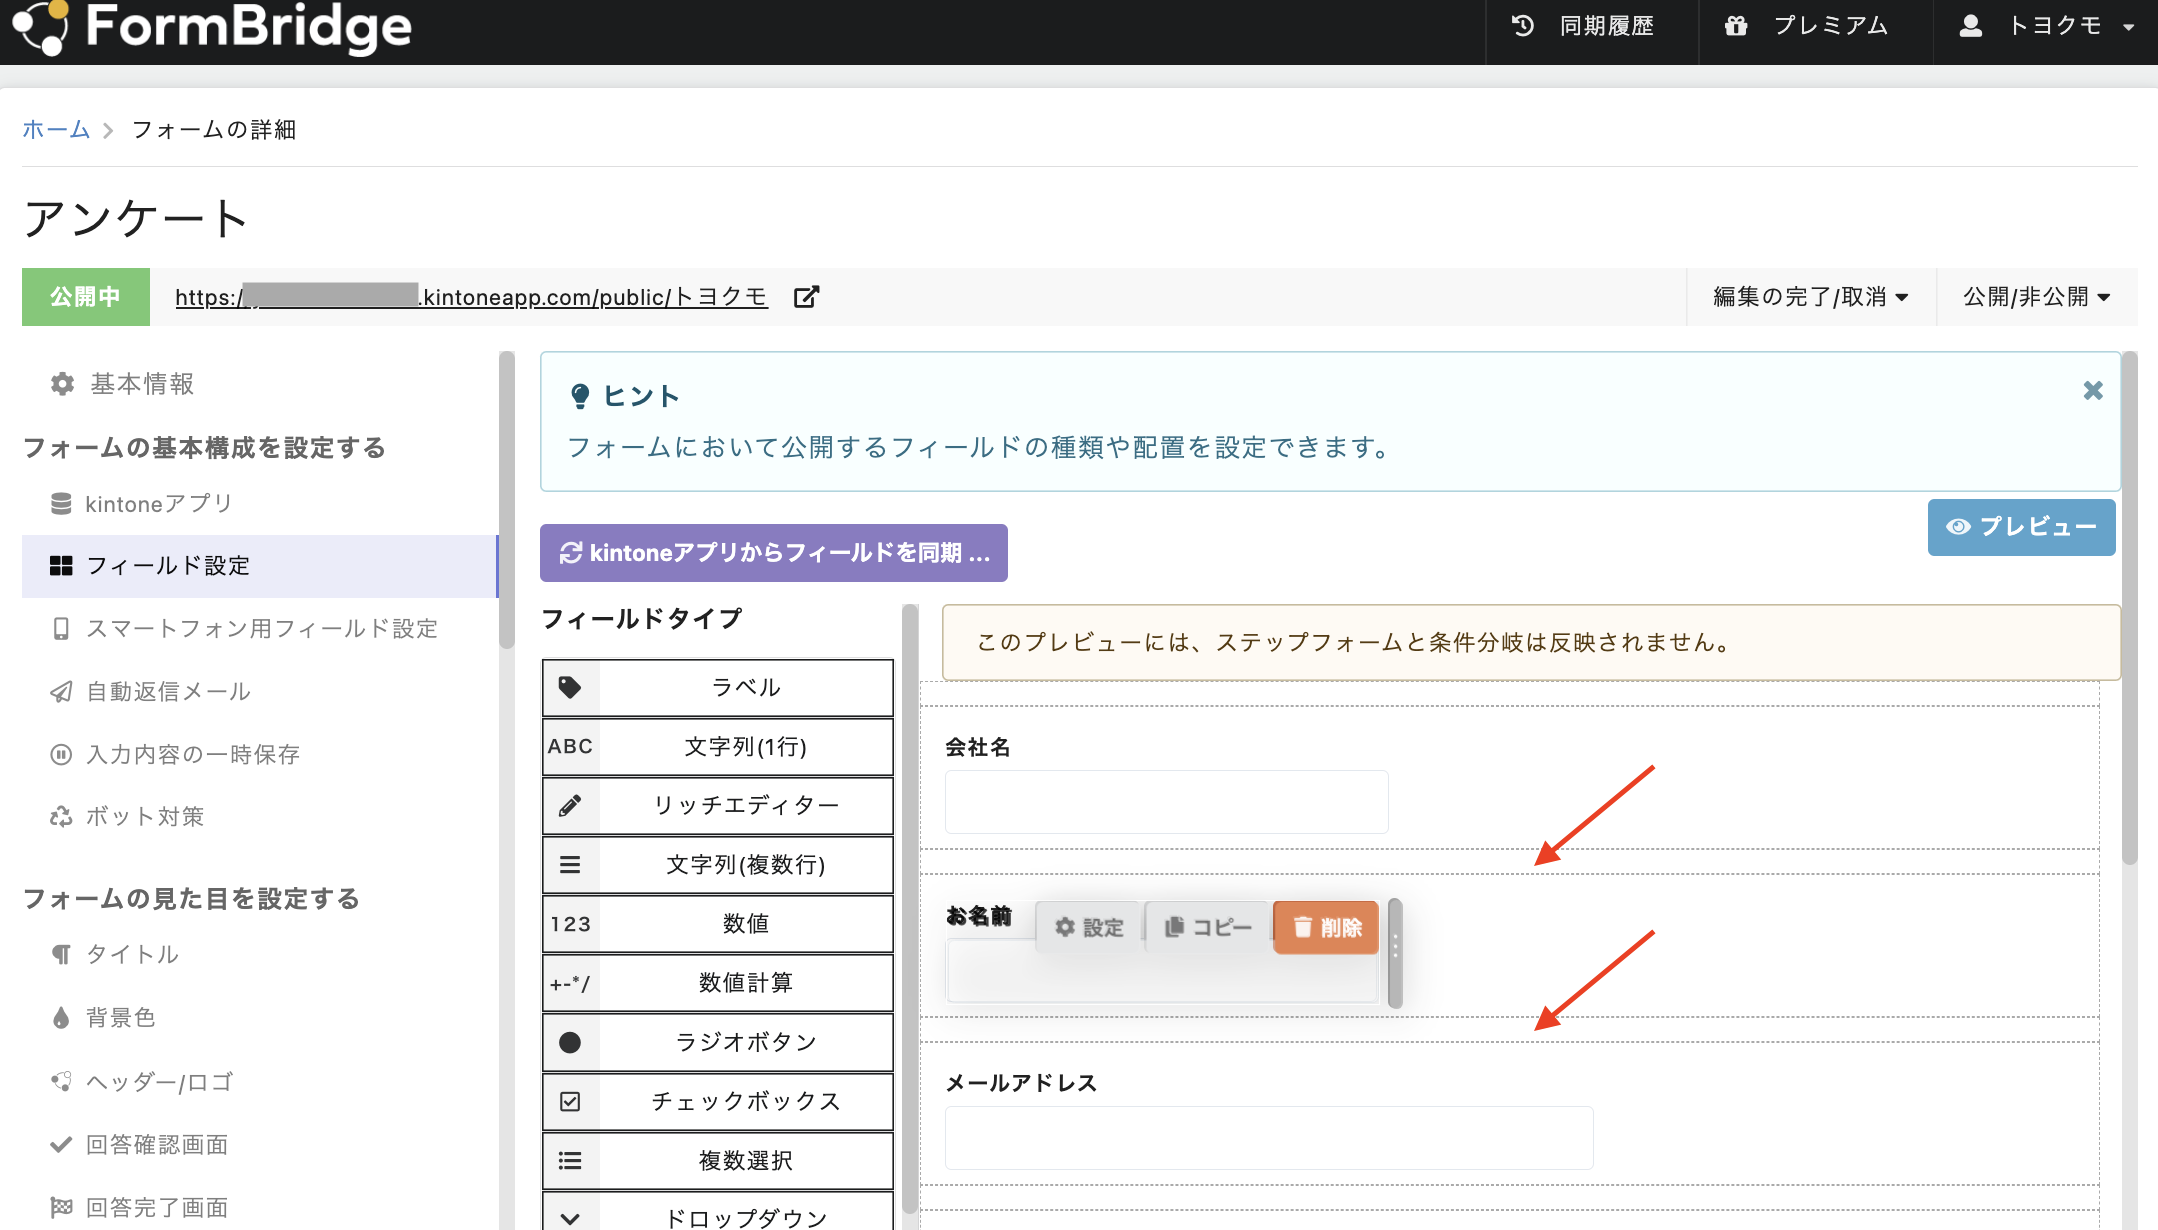
Task: Add a チェックボックス field type
Action: click(x=718, y=1101)
